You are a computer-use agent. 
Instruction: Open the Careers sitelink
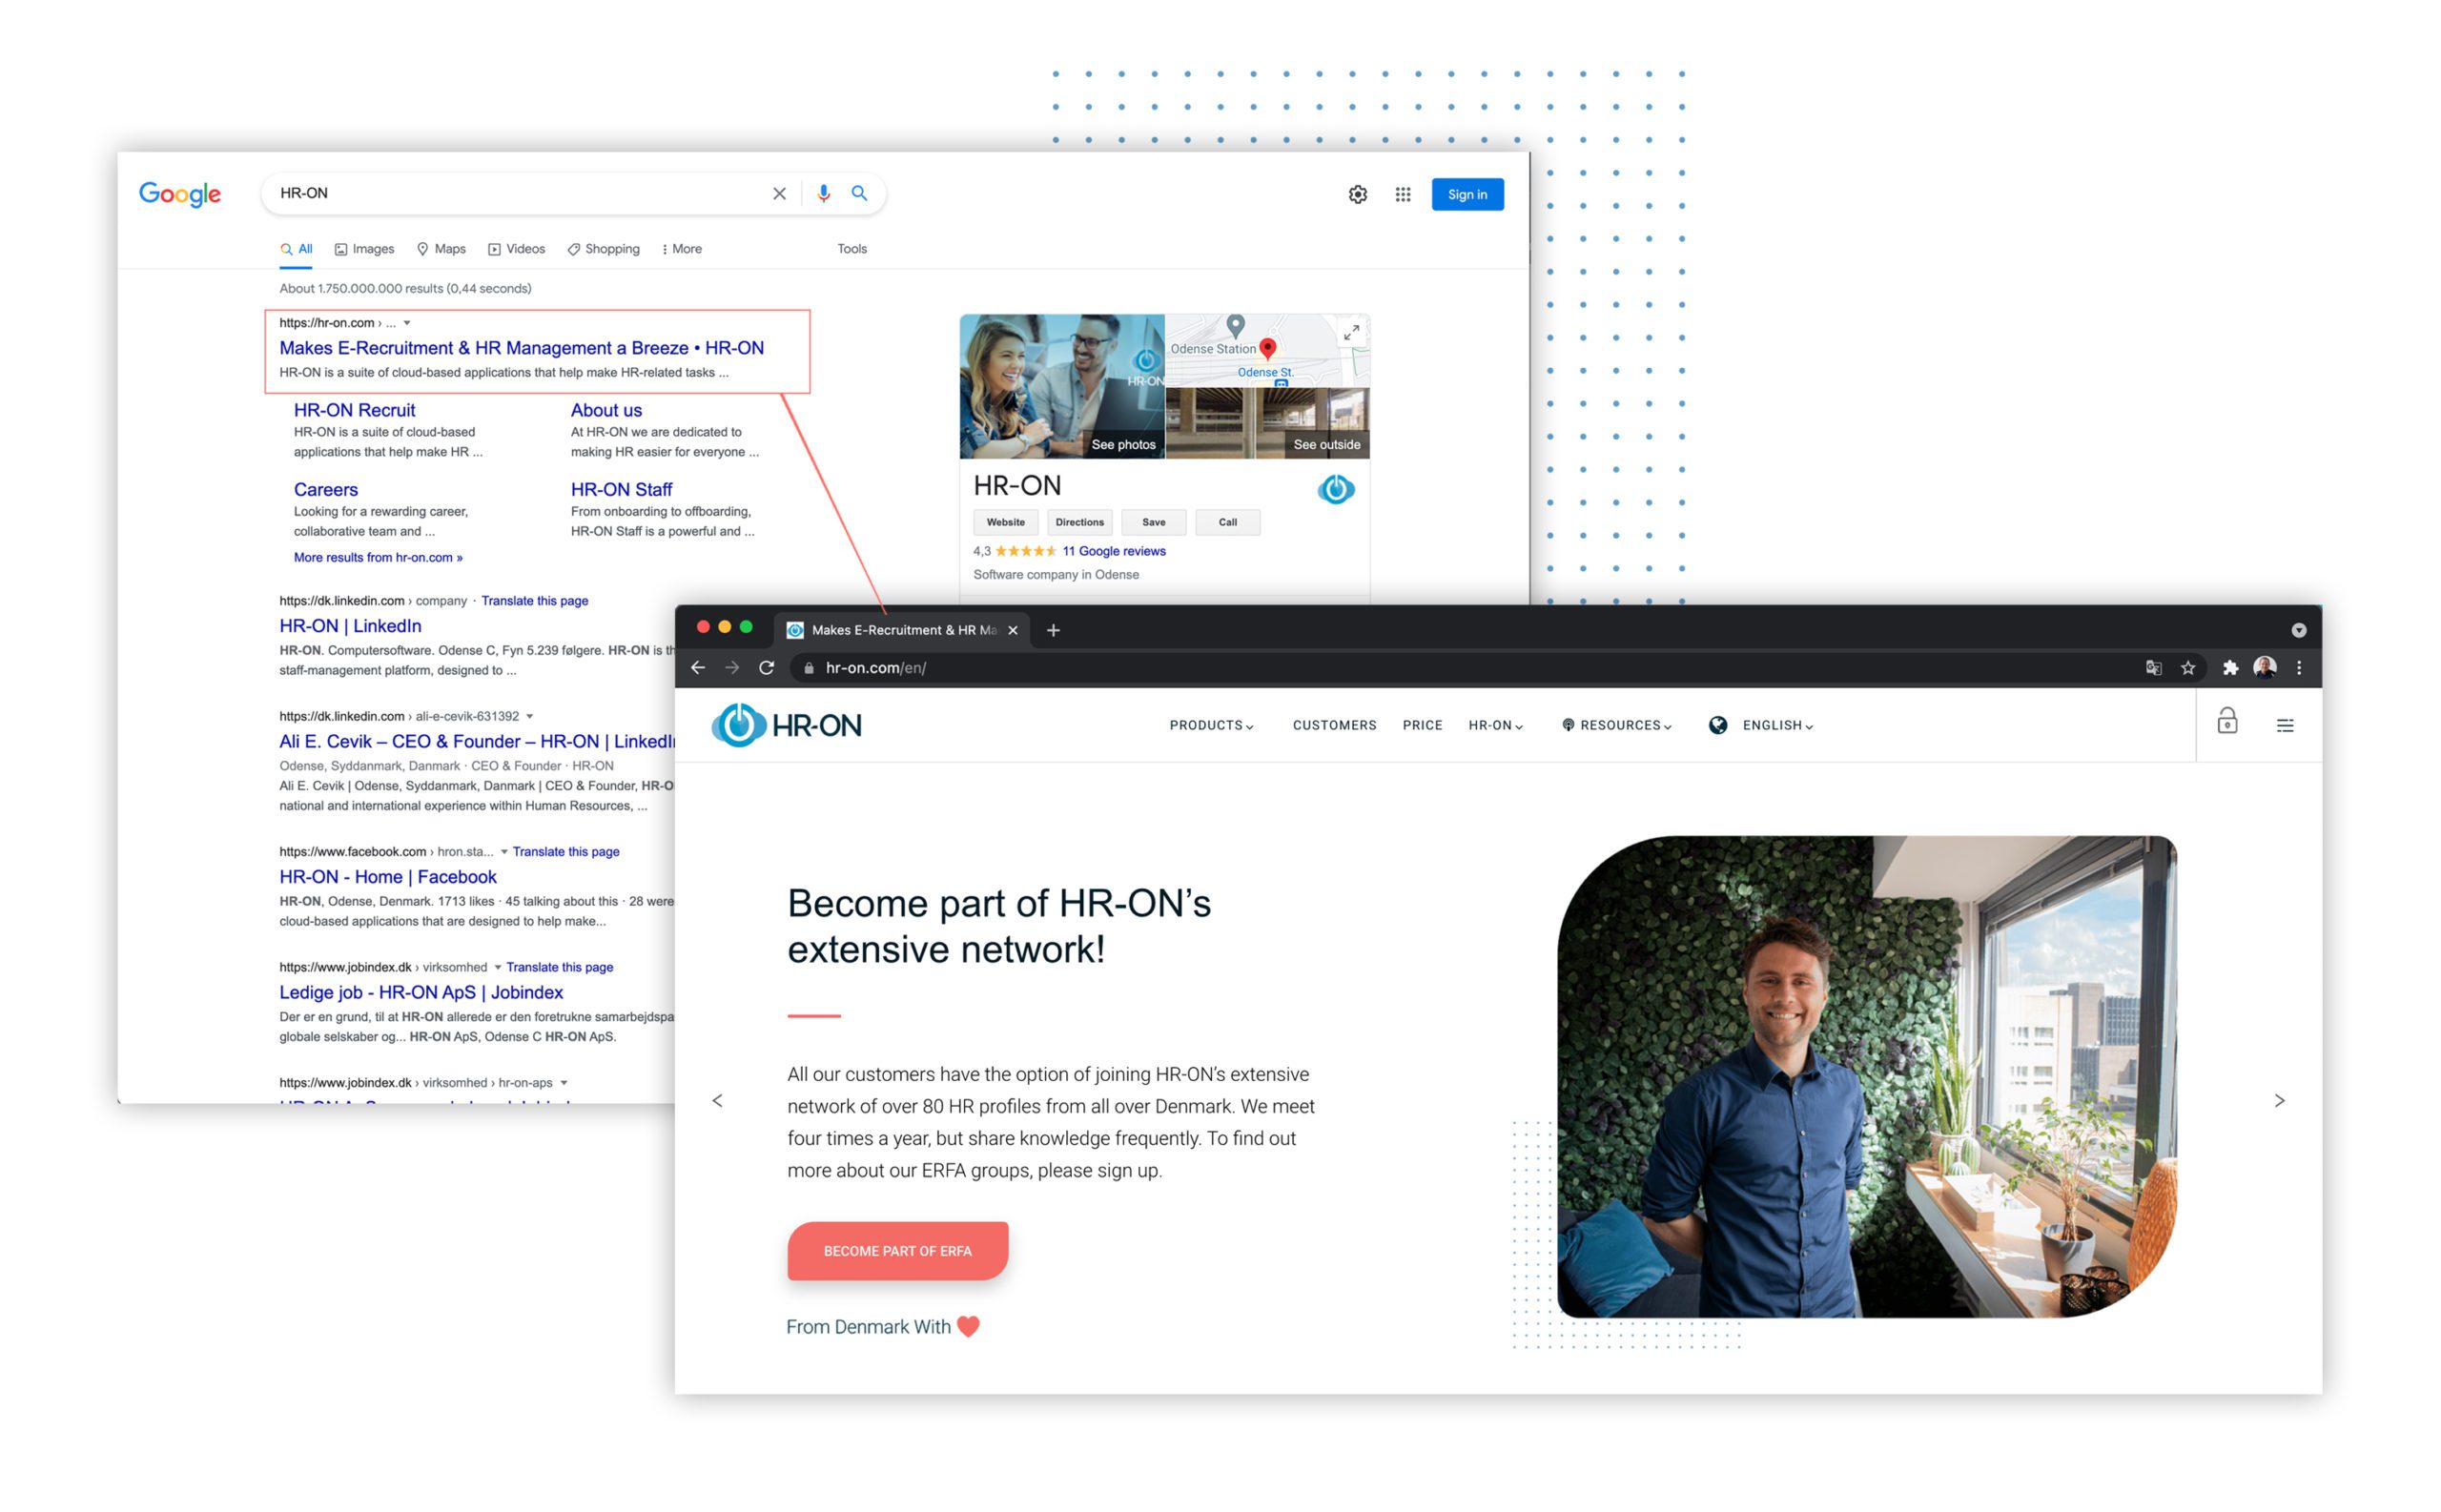click(325, 489)
